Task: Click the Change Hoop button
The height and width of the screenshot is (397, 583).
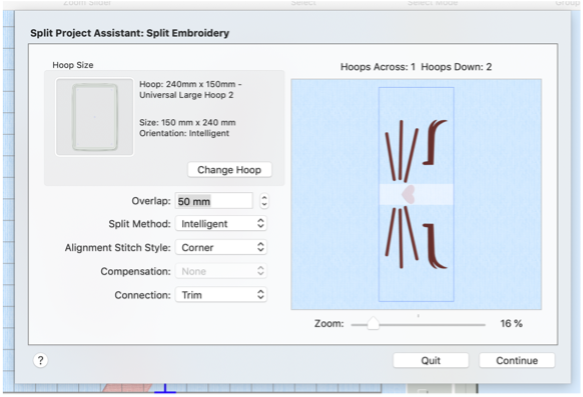Action: click(x=229, y=170)
